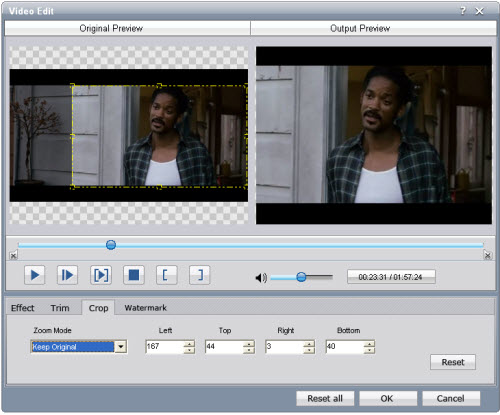
Task: Increase the Right crop value
Action: click(x=309, y=344)
